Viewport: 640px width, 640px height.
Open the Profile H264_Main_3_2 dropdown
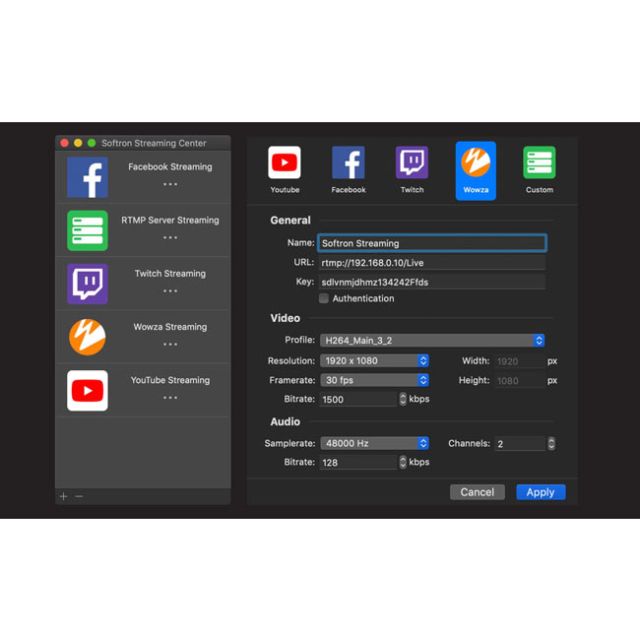[x=432, y=340]
